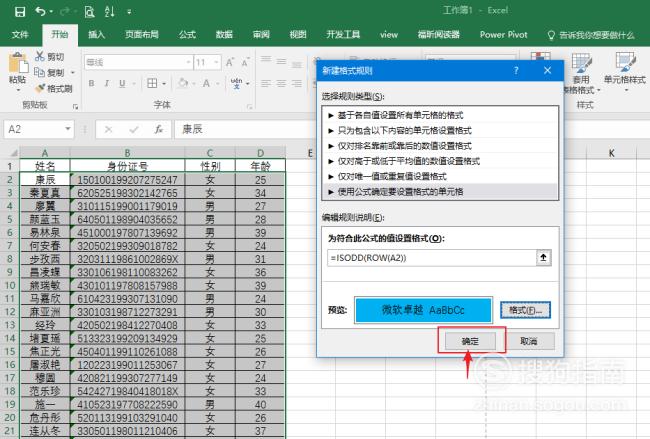Open the Copy dropdown arrow

(x=73, y=73)
